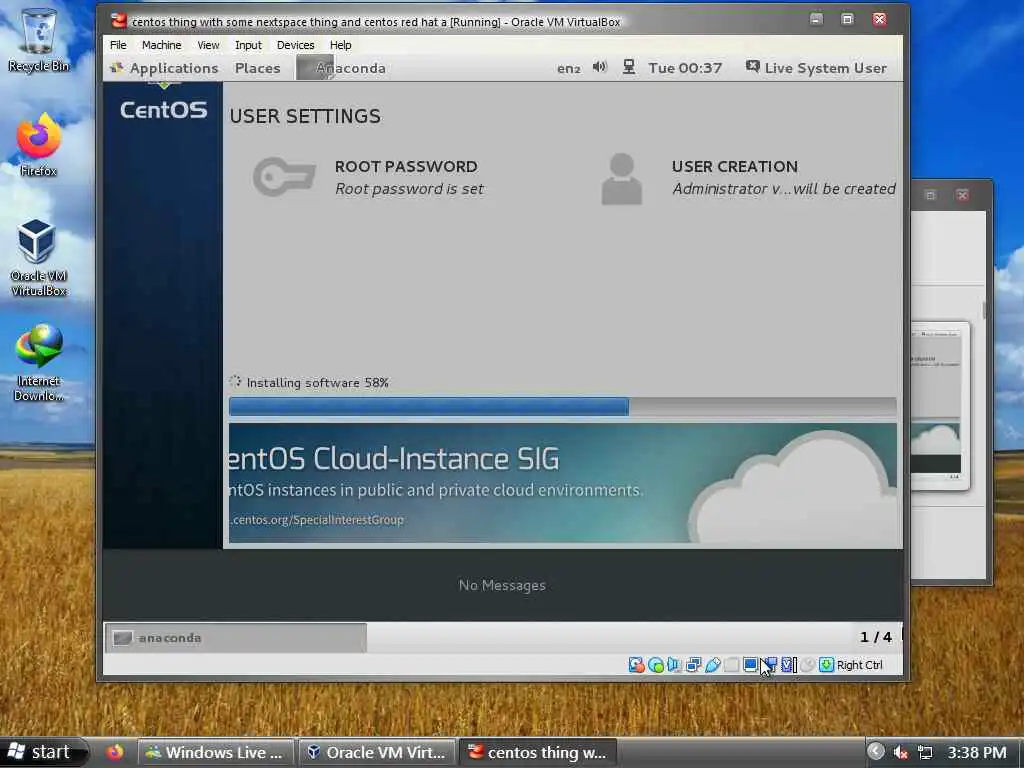The height and width of the screenshot is (768, 1024).
Task: Click the USB devices status icon
Action: [712, 665]
